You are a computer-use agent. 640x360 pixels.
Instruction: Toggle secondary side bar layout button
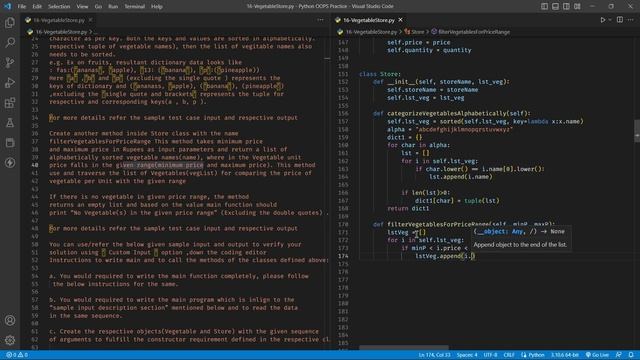(x=566, y=6)
